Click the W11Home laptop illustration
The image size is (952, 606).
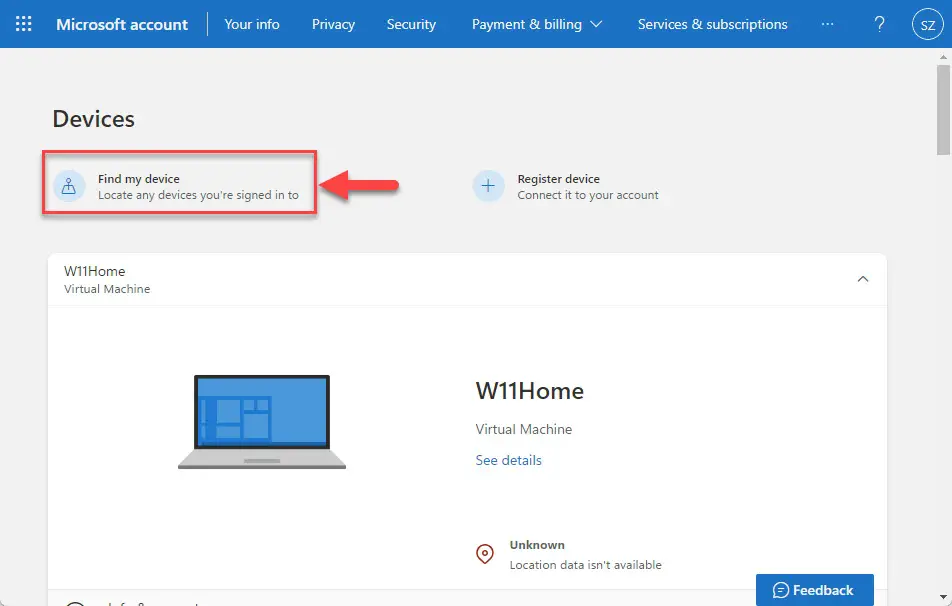pyautogui.click(x=262, y=422)
